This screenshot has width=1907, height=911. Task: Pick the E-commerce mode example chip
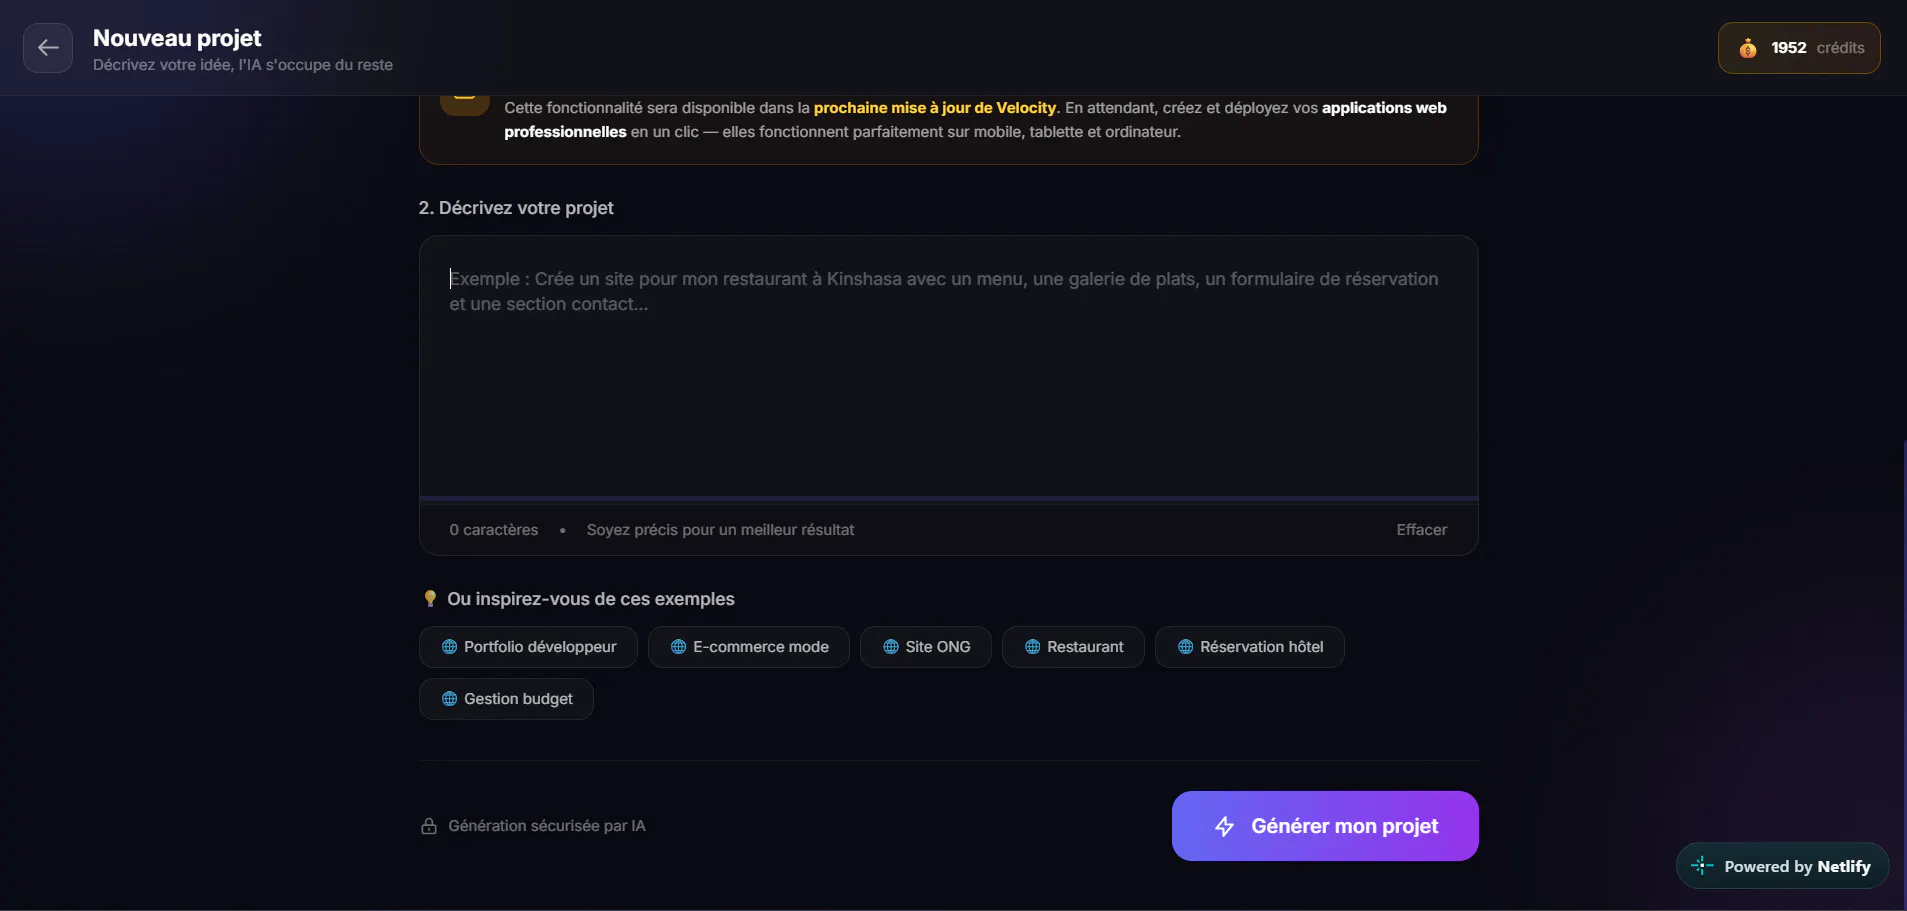pyautogui.click(x=749, y=647)
